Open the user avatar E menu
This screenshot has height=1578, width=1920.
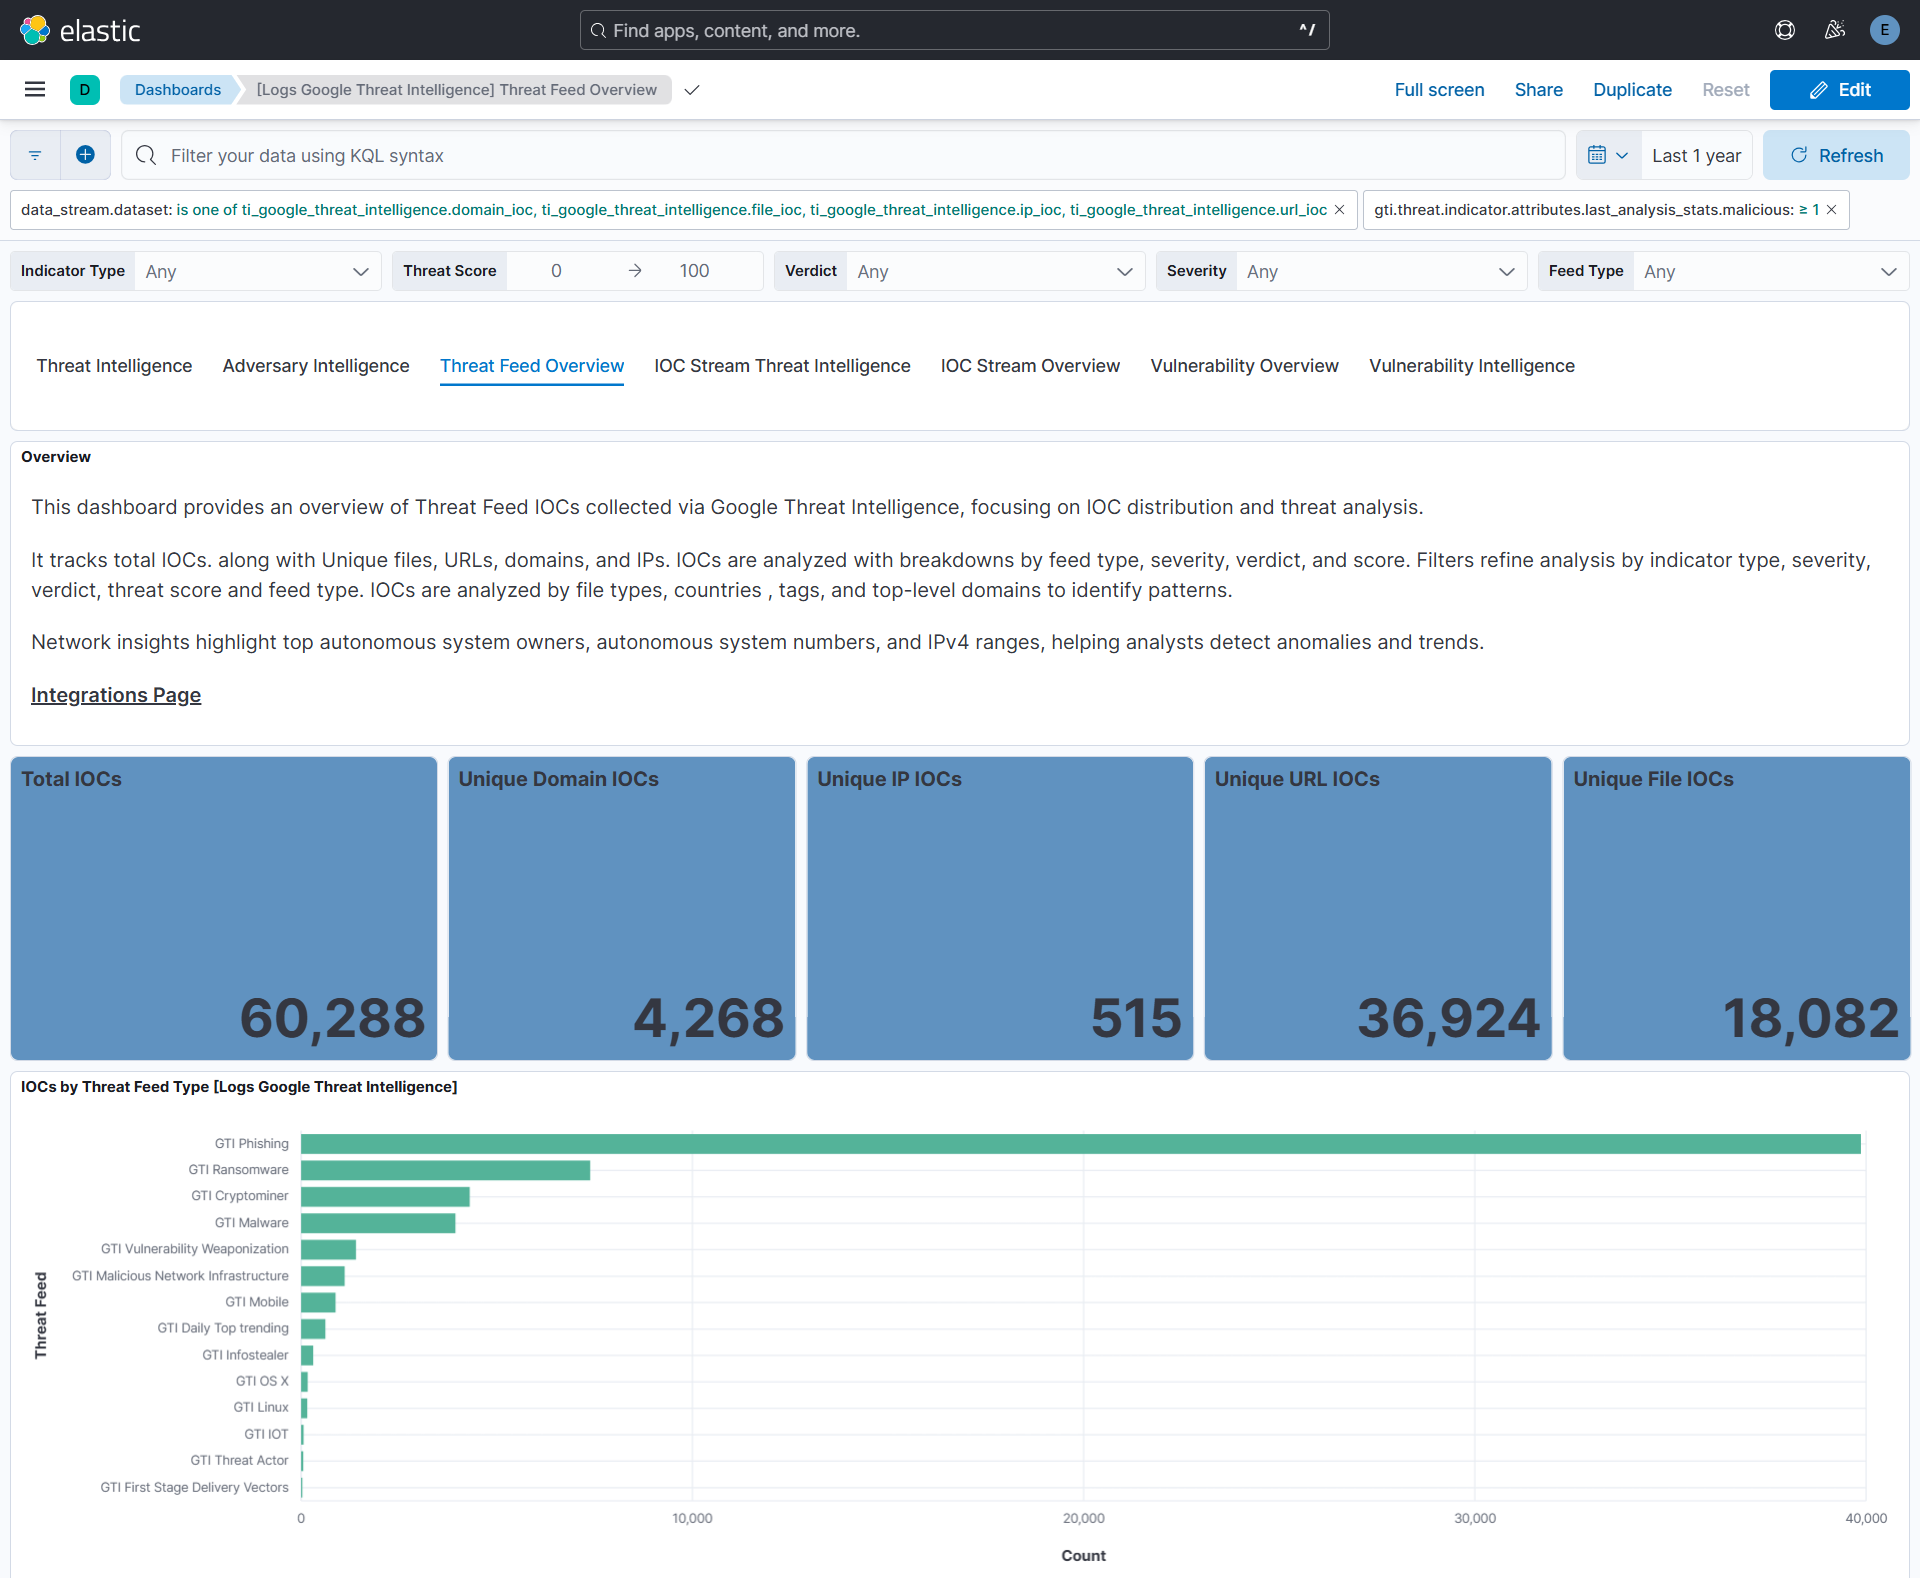tap(1885, 30)
